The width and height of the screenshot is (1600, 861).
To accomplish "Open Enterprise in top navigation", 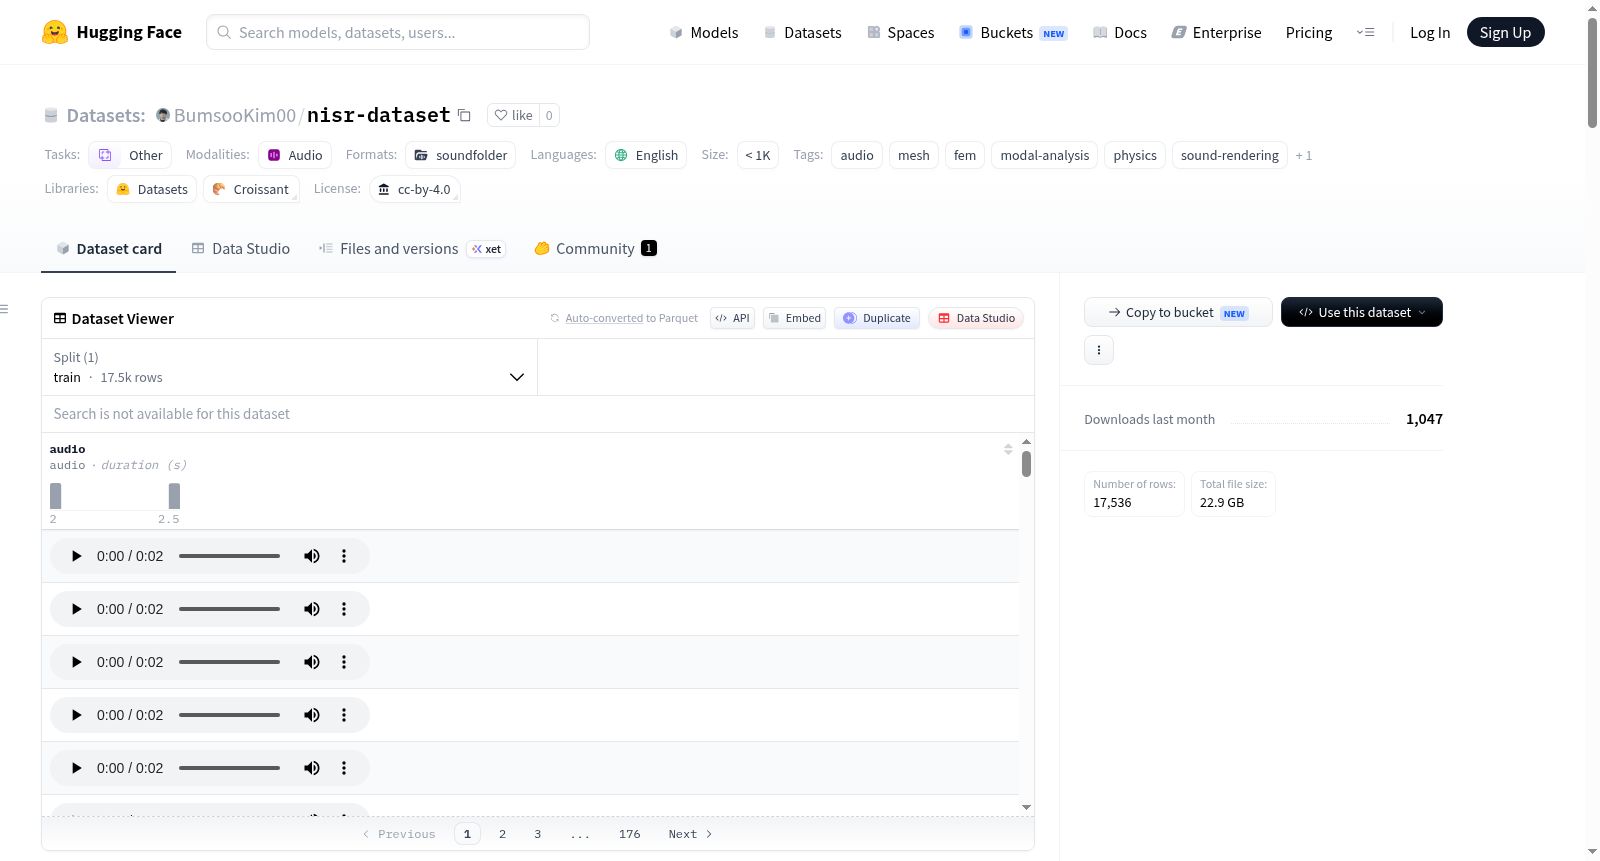I will pos(1216,32).
